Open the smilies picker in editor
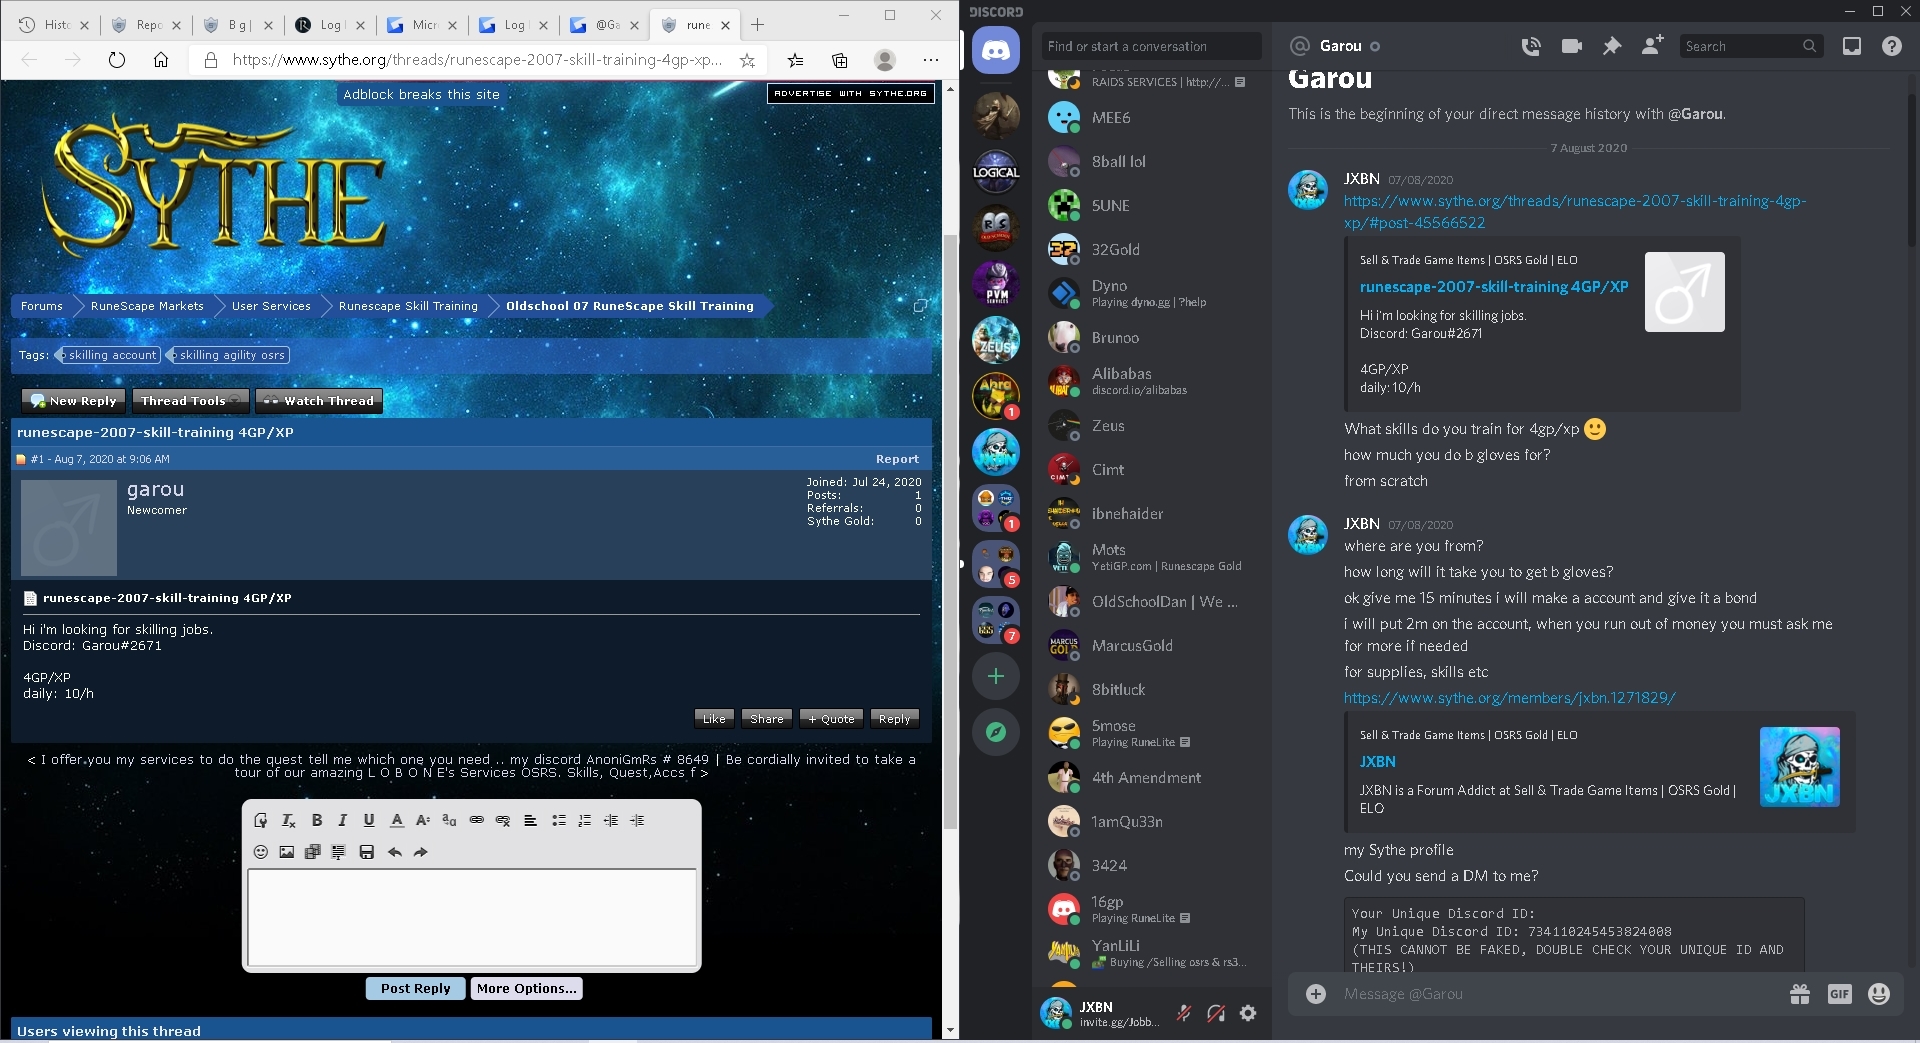 click(x=261, y=852)
